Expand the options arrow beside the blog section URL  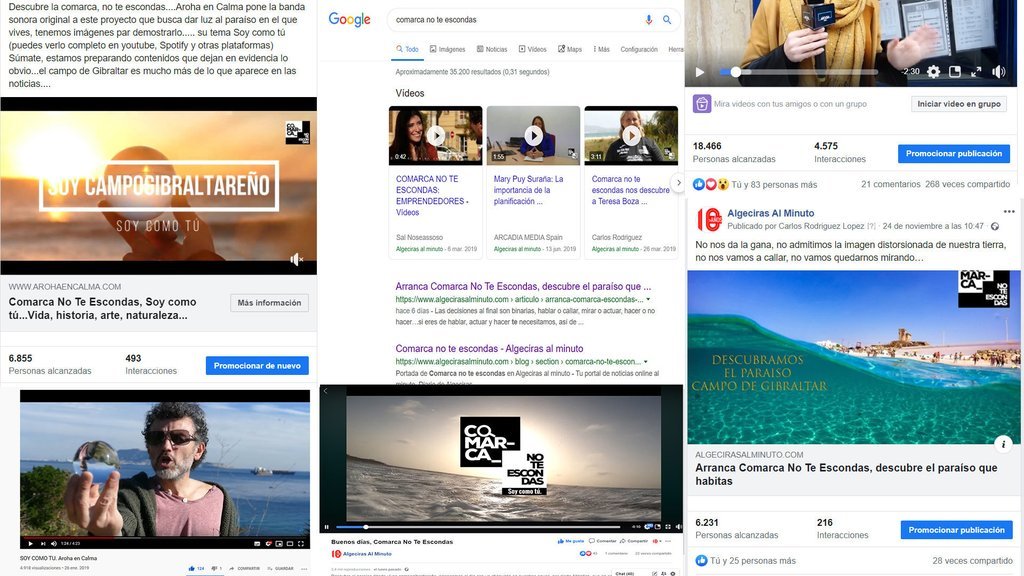pos(646,361)
